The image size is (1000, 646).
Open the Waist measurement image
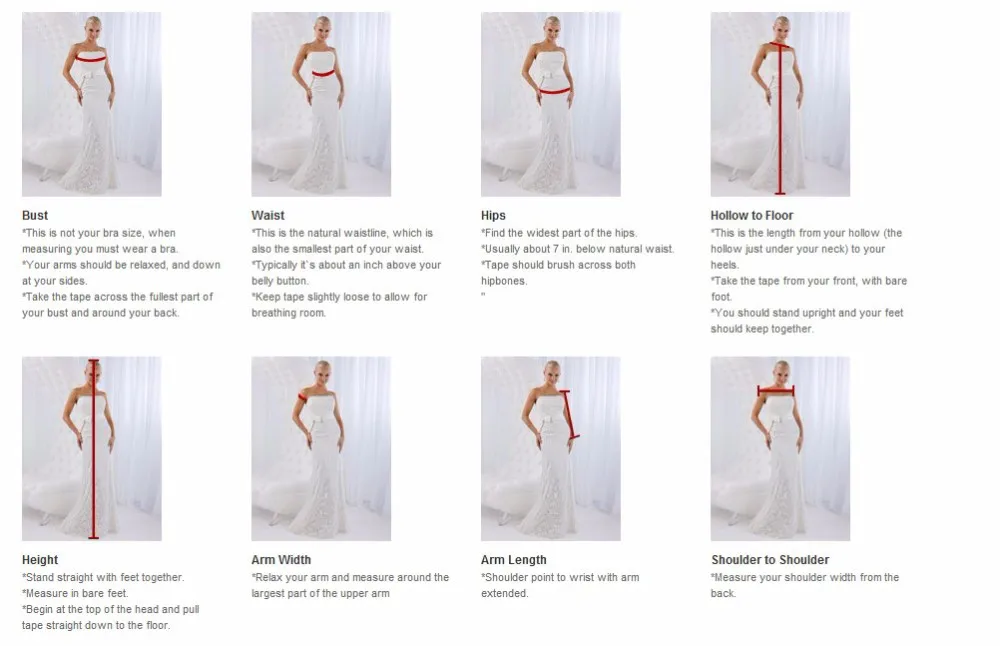(321, 104)
